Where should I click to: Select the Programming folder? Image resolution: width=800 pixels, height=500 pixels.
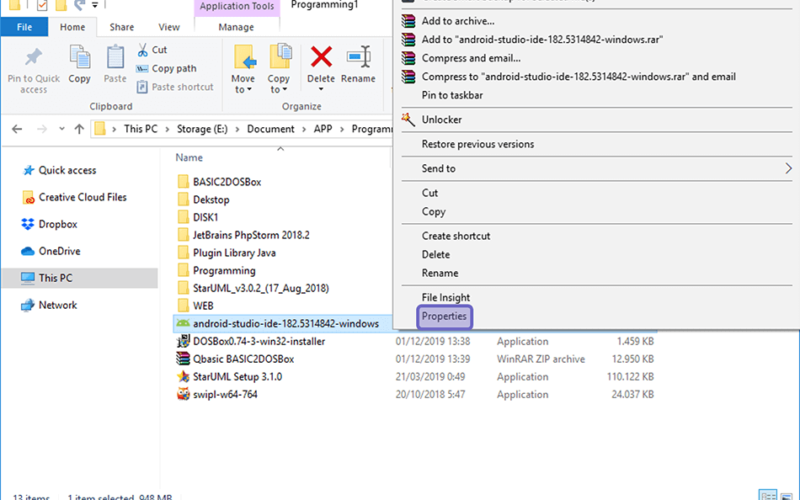224,271
